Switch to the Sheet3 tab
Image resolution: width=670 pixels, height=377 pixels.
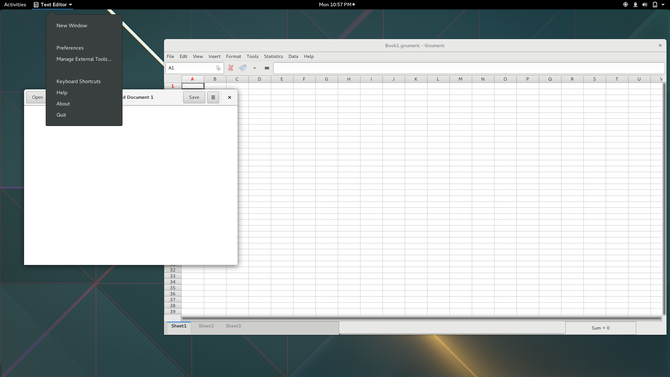click(233, 326)
